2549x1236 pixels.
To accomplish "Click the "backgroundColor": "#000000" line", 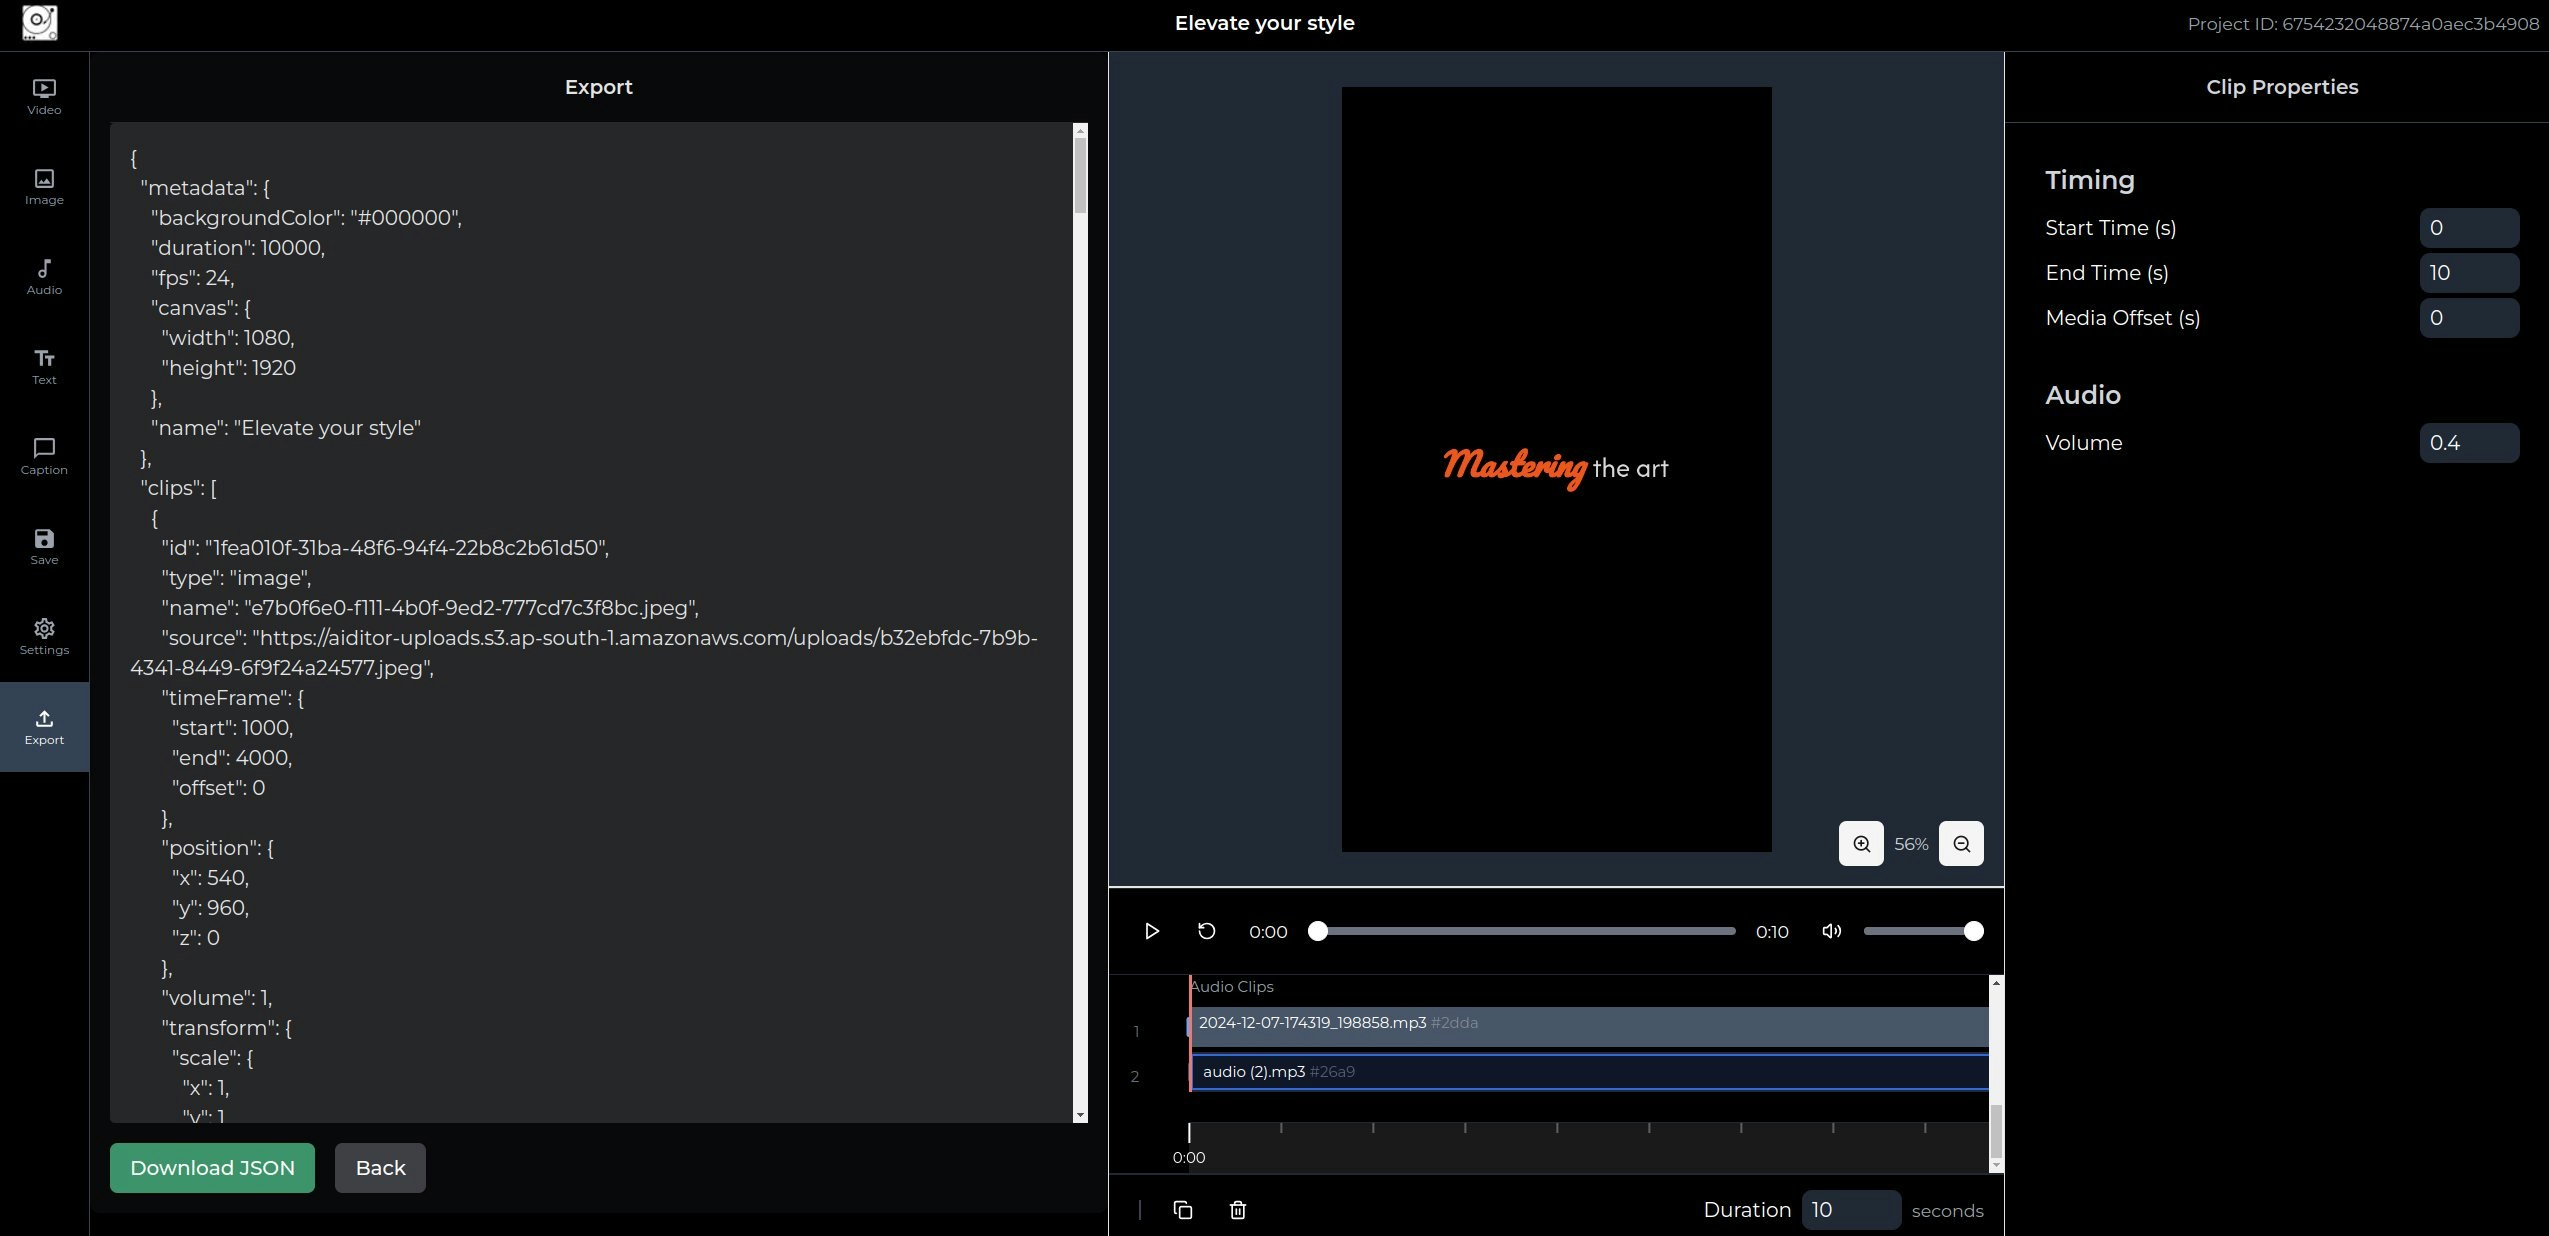I will [x=306, y=218].
